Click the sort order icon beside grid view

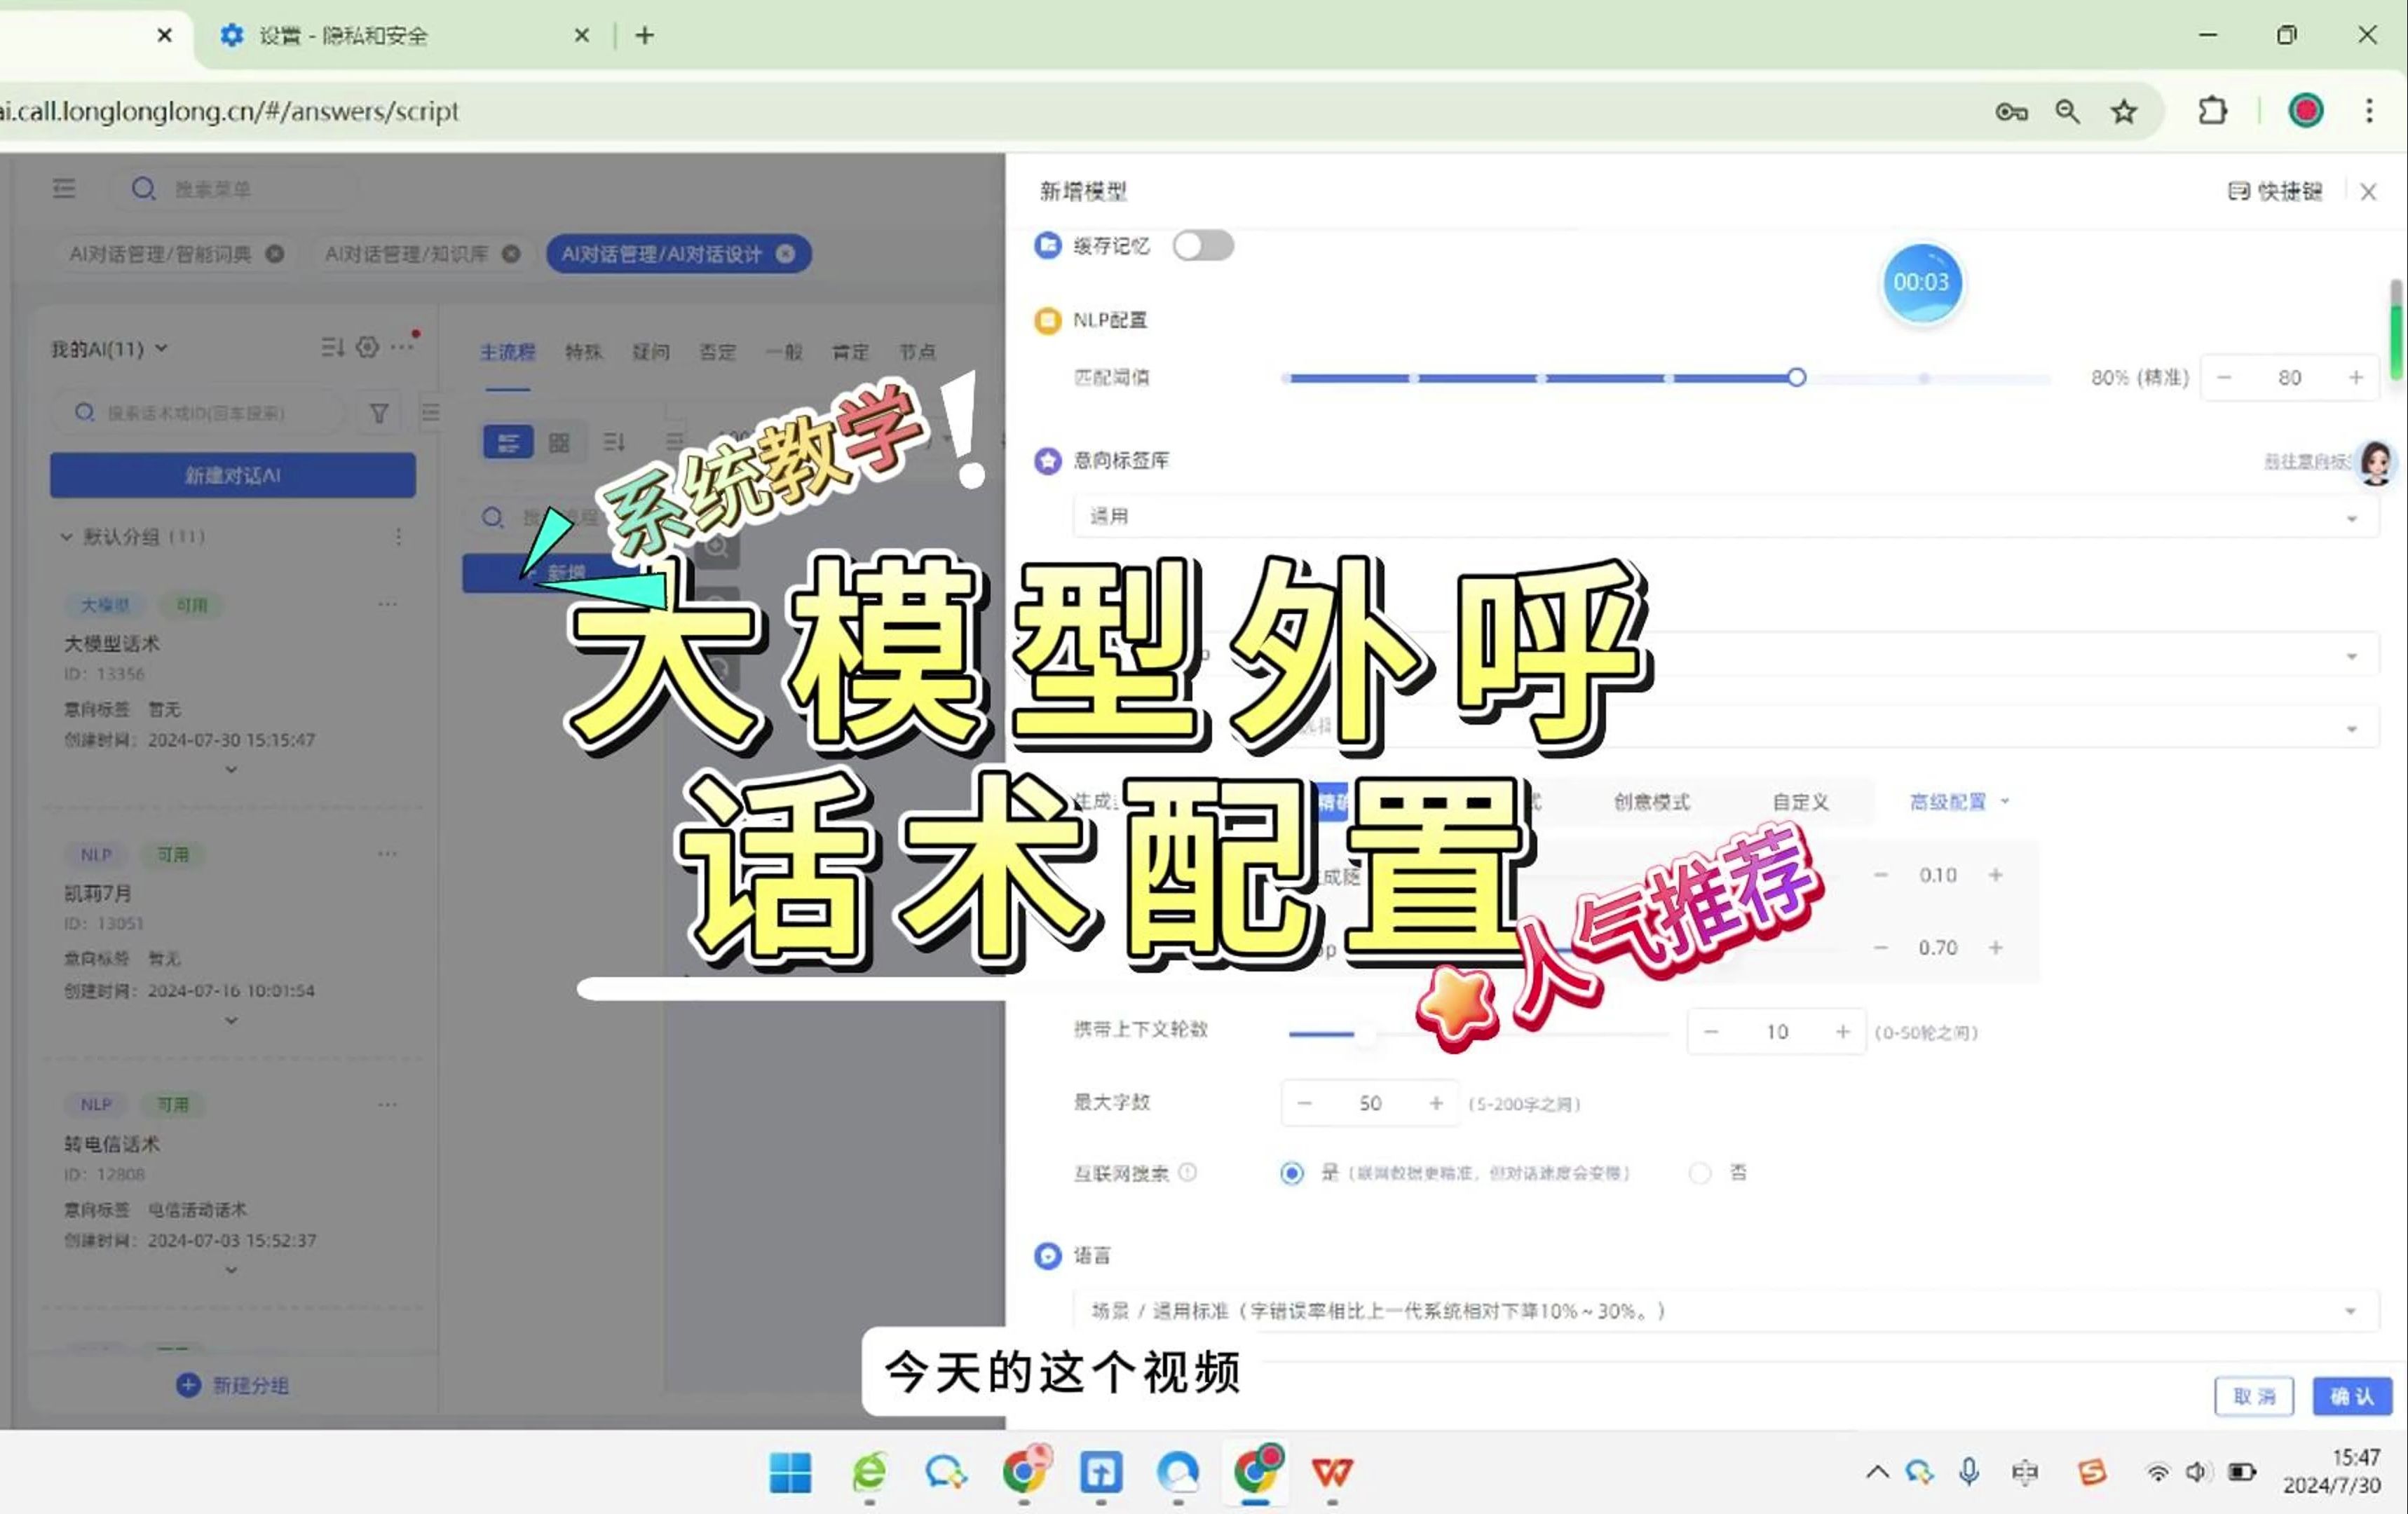[615, 442]
